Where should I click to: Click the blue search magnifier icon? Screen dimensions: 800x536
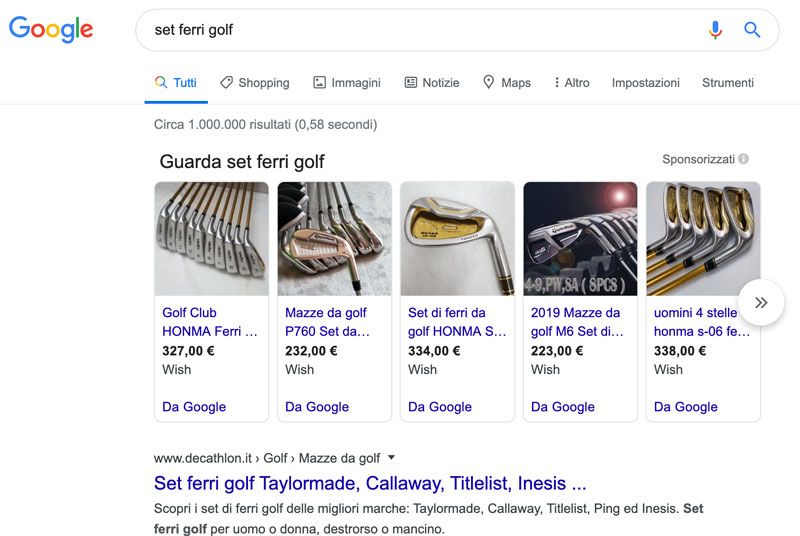(753, 30)
